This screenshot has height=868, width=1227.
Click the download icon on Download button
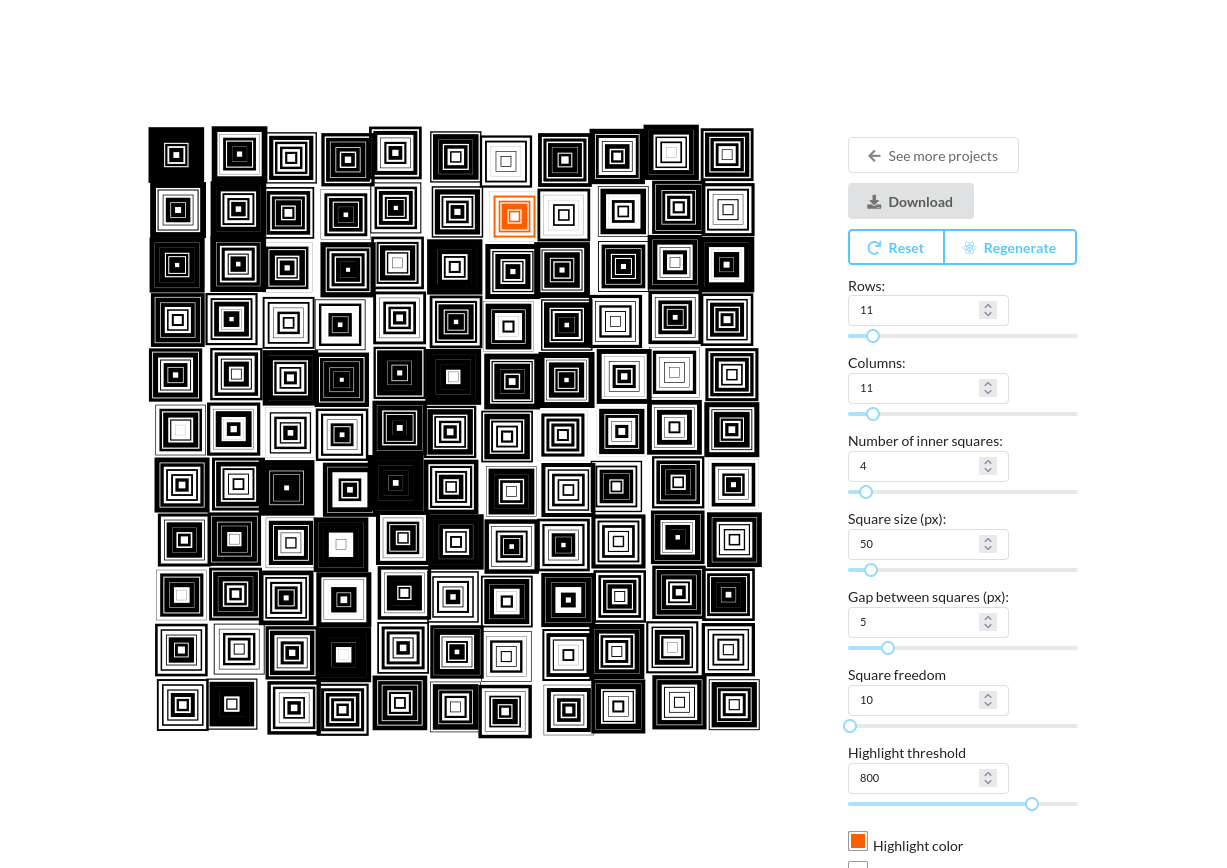pos(874,202)
